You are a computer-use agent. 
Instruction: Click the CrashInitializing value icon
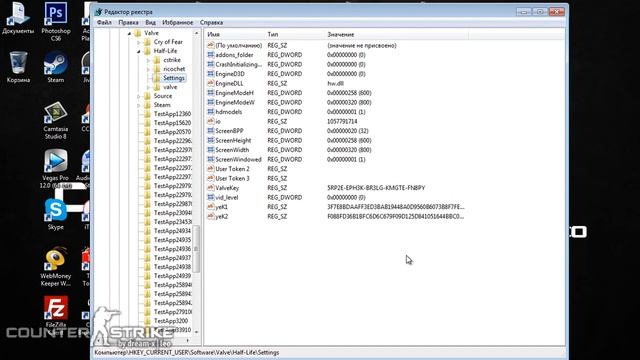(x=211, y=64)
